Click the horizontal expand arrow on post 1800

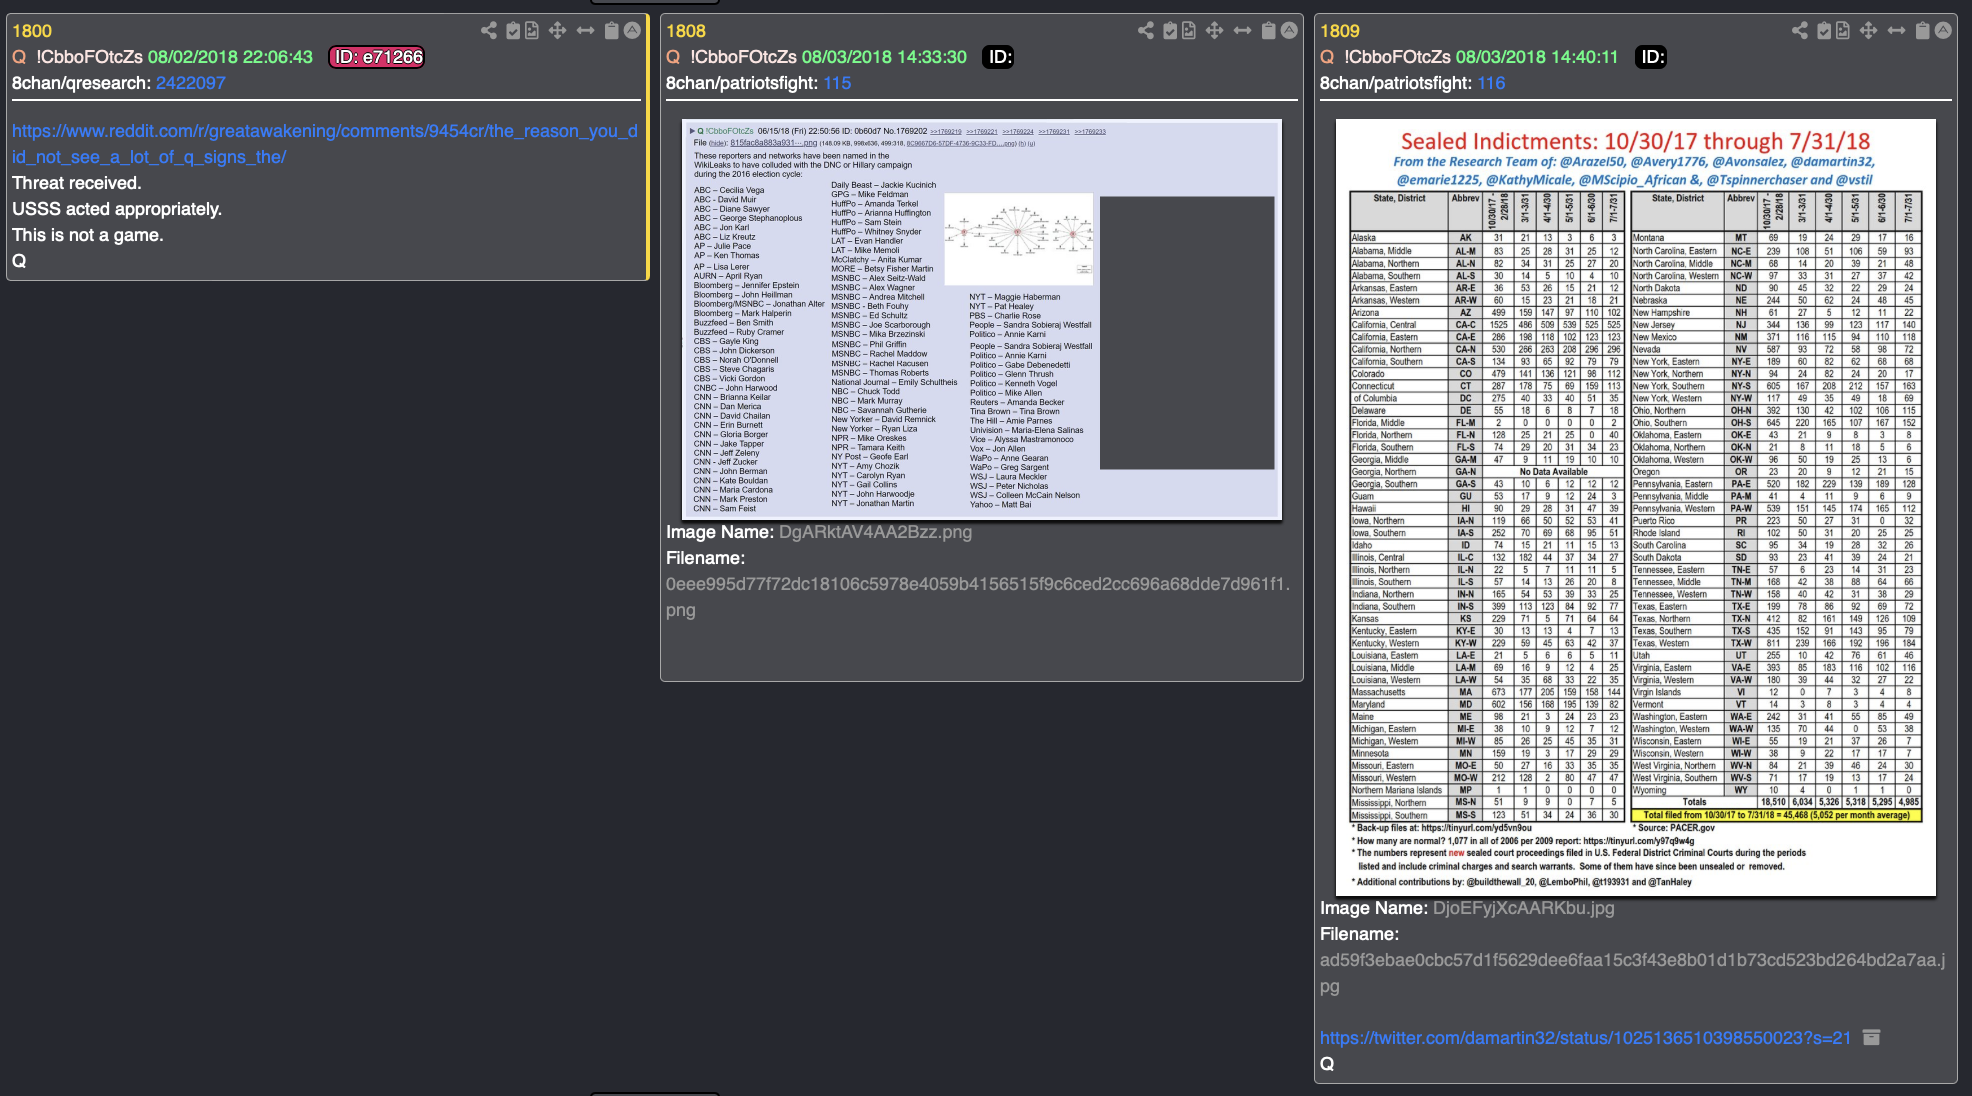point(585,30)
